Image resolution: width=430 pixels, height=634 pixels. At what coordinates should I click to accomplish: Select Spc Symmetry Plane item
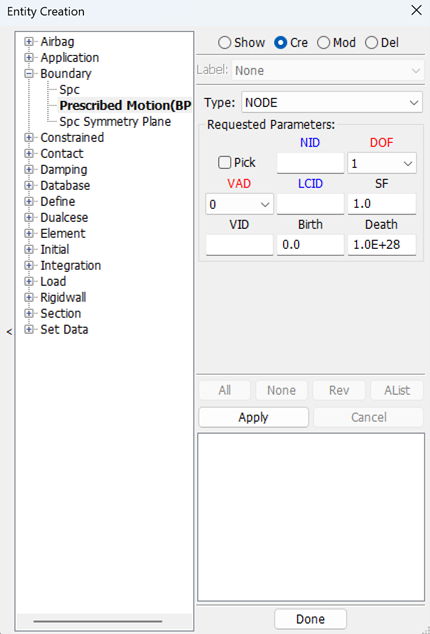coord(115,122)
